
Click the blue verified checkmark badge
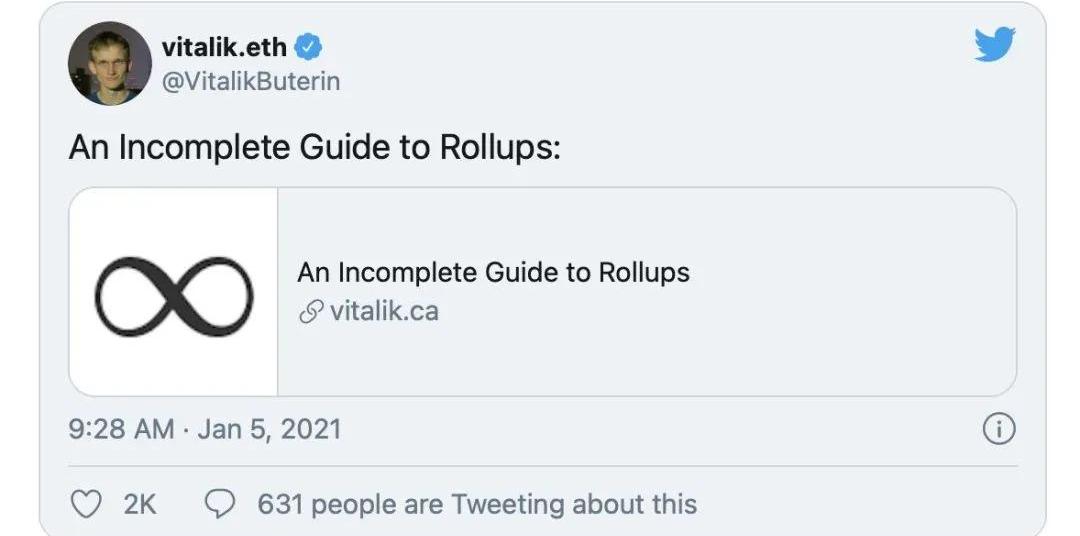tap(309, 47)
